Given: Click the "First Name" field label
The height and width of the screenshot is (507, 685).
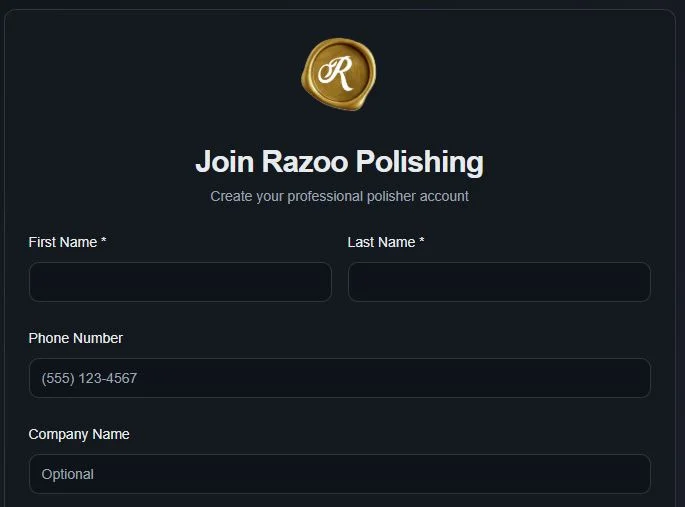Looking at the screenshot, I should click(63, 242).
